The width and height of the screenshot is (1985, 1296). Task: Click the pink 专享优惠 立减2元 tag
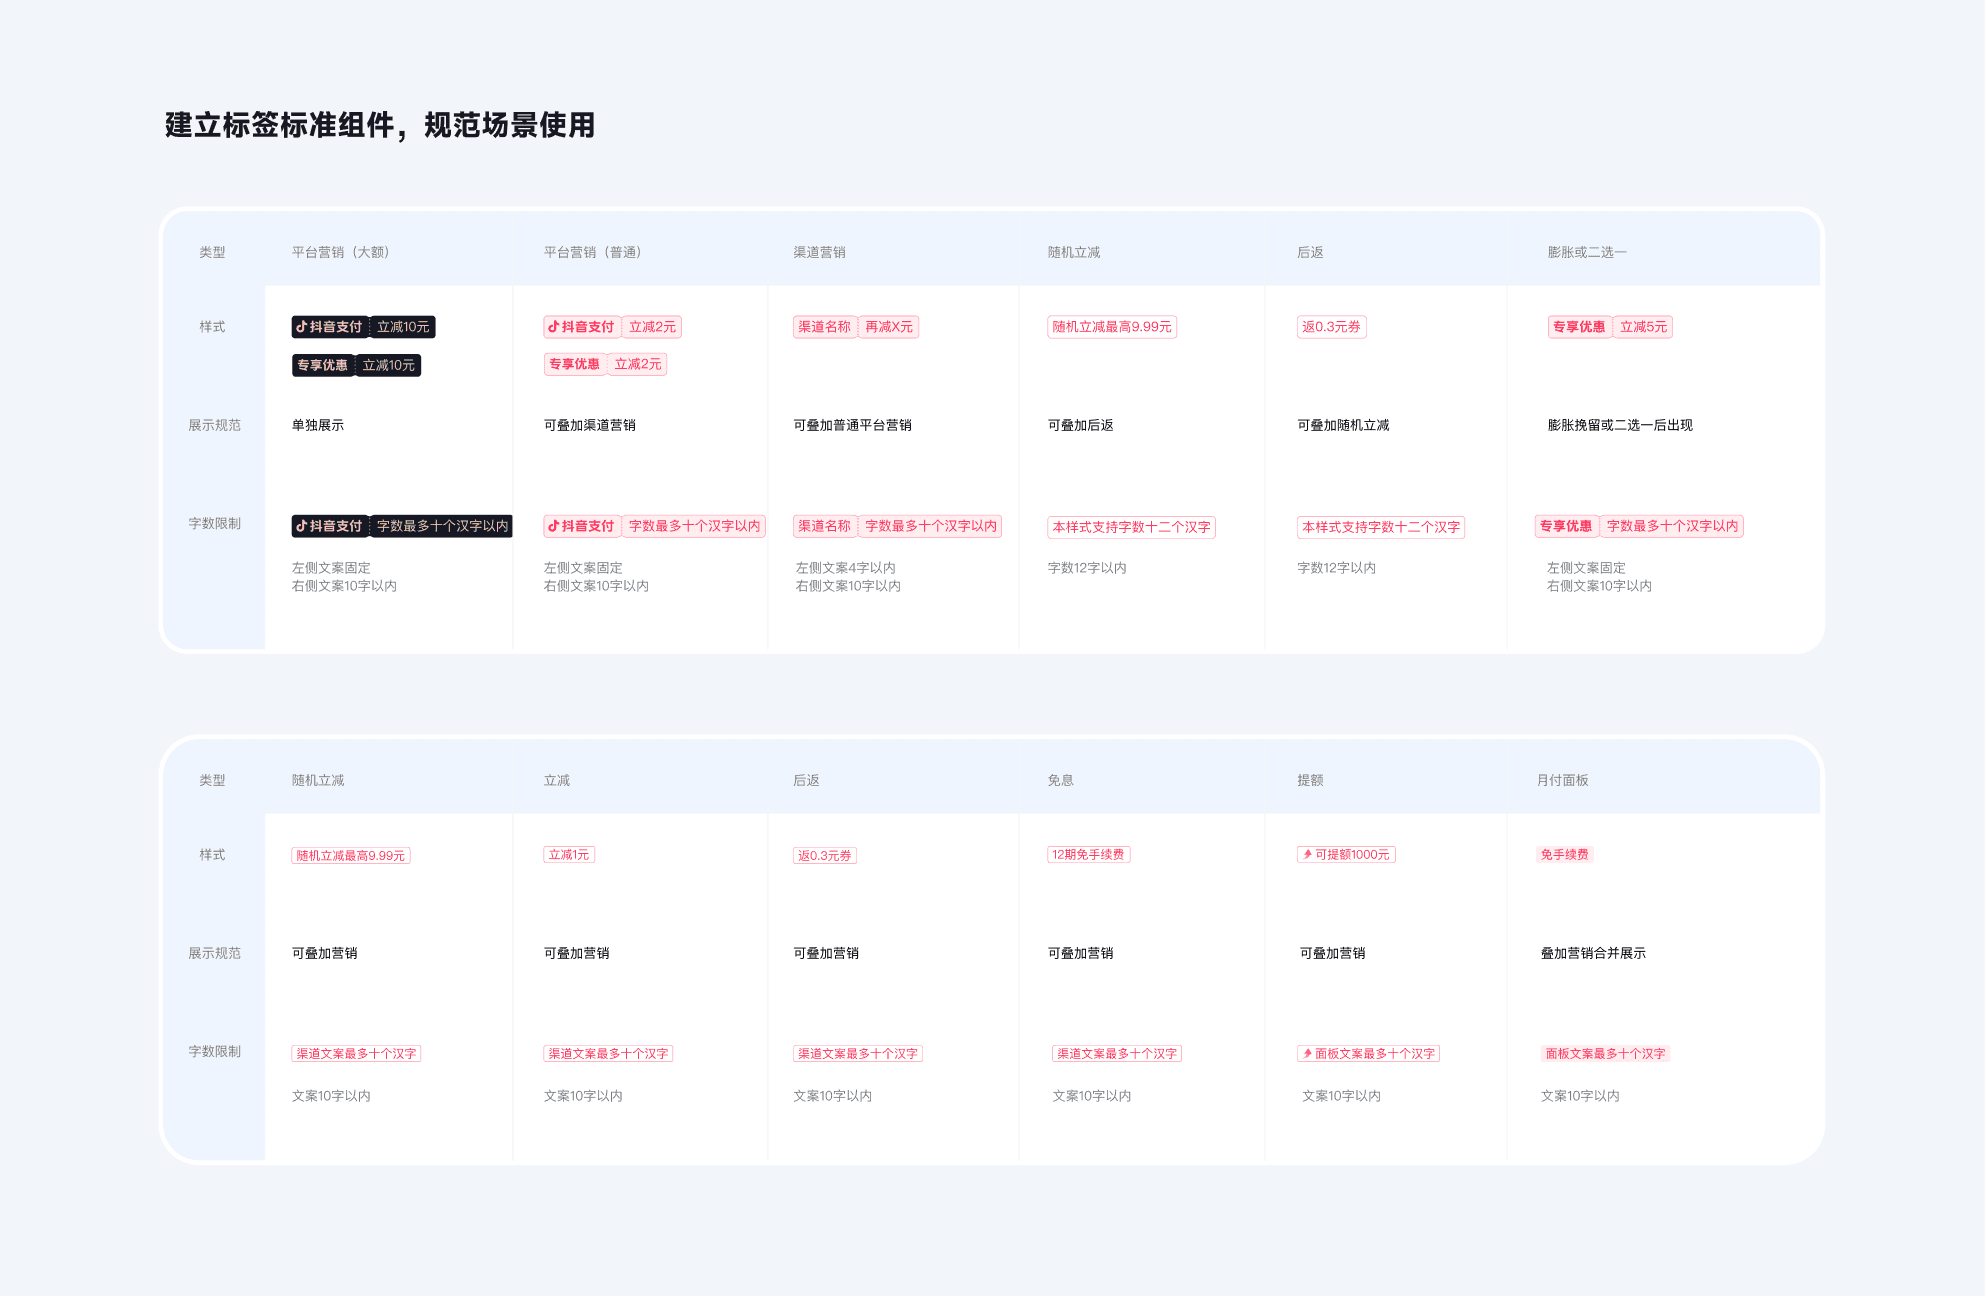click(x=605, y=365)
